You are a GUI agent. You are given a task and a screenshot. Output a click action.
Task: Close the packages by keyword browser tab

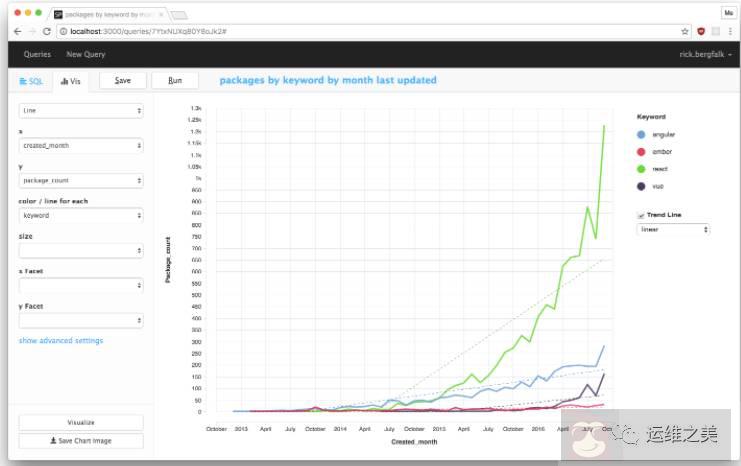pyautogui.click(x=161, y=14)
